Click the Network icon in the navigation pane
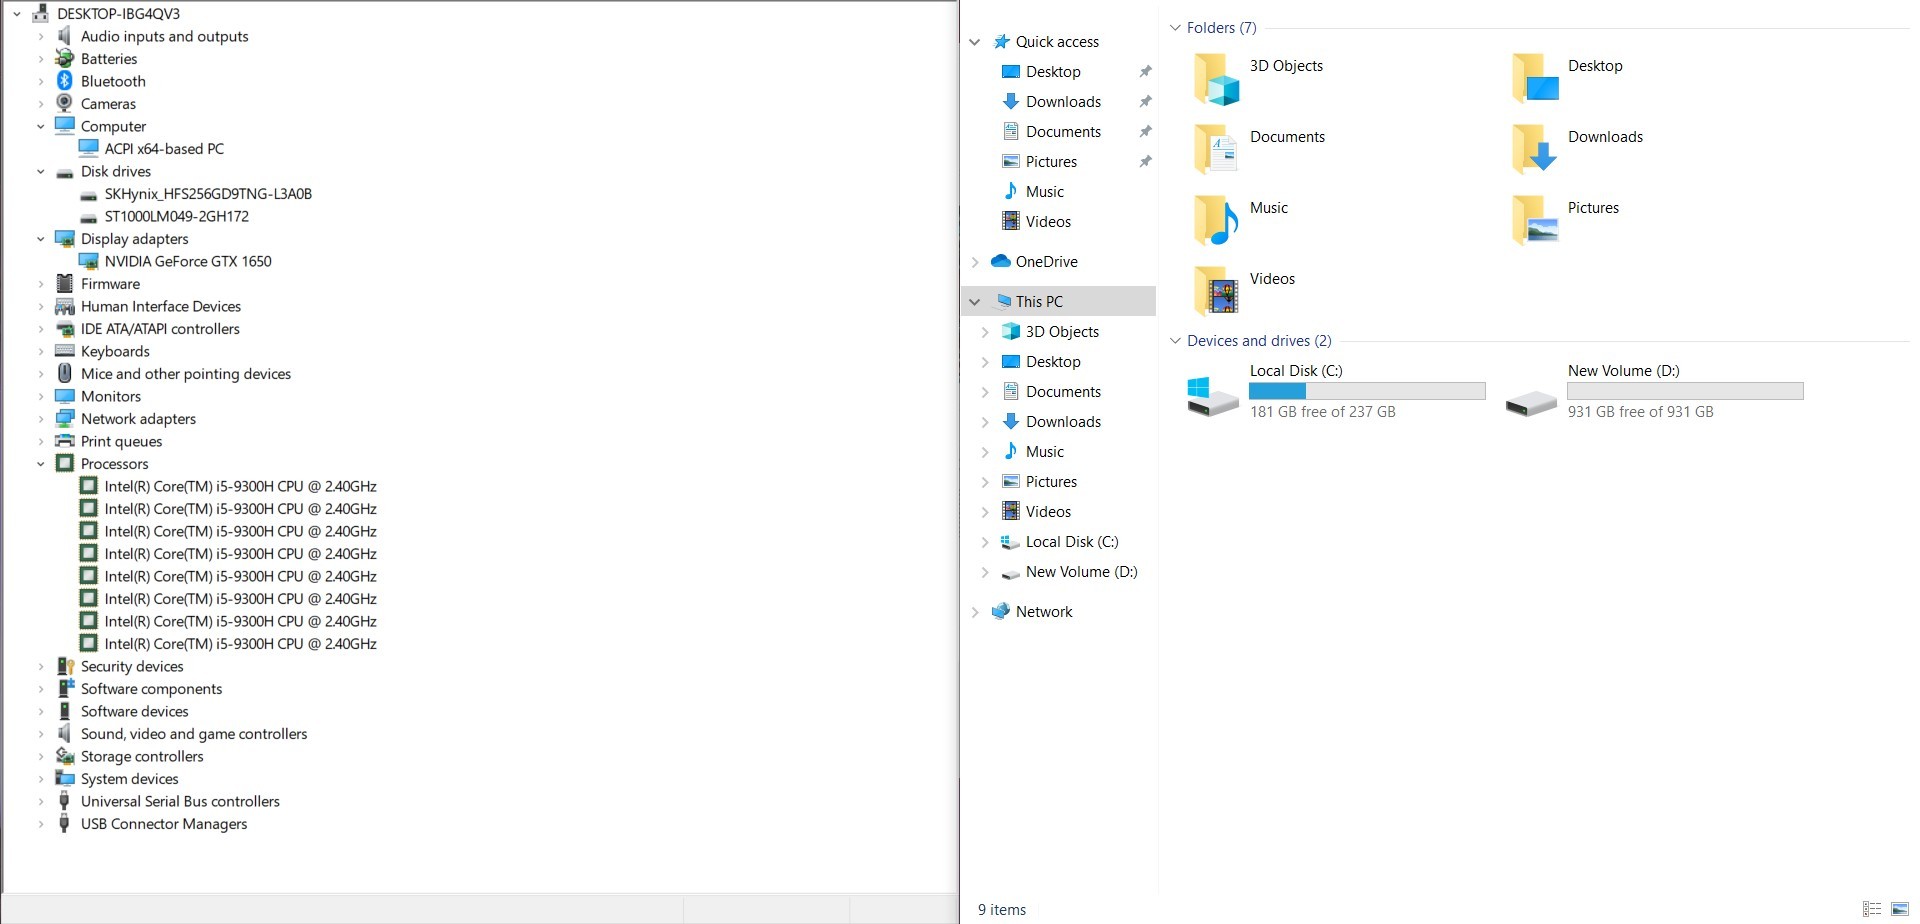The width and height of the screenshot is (1920, 924). (x=1001, y=611)
